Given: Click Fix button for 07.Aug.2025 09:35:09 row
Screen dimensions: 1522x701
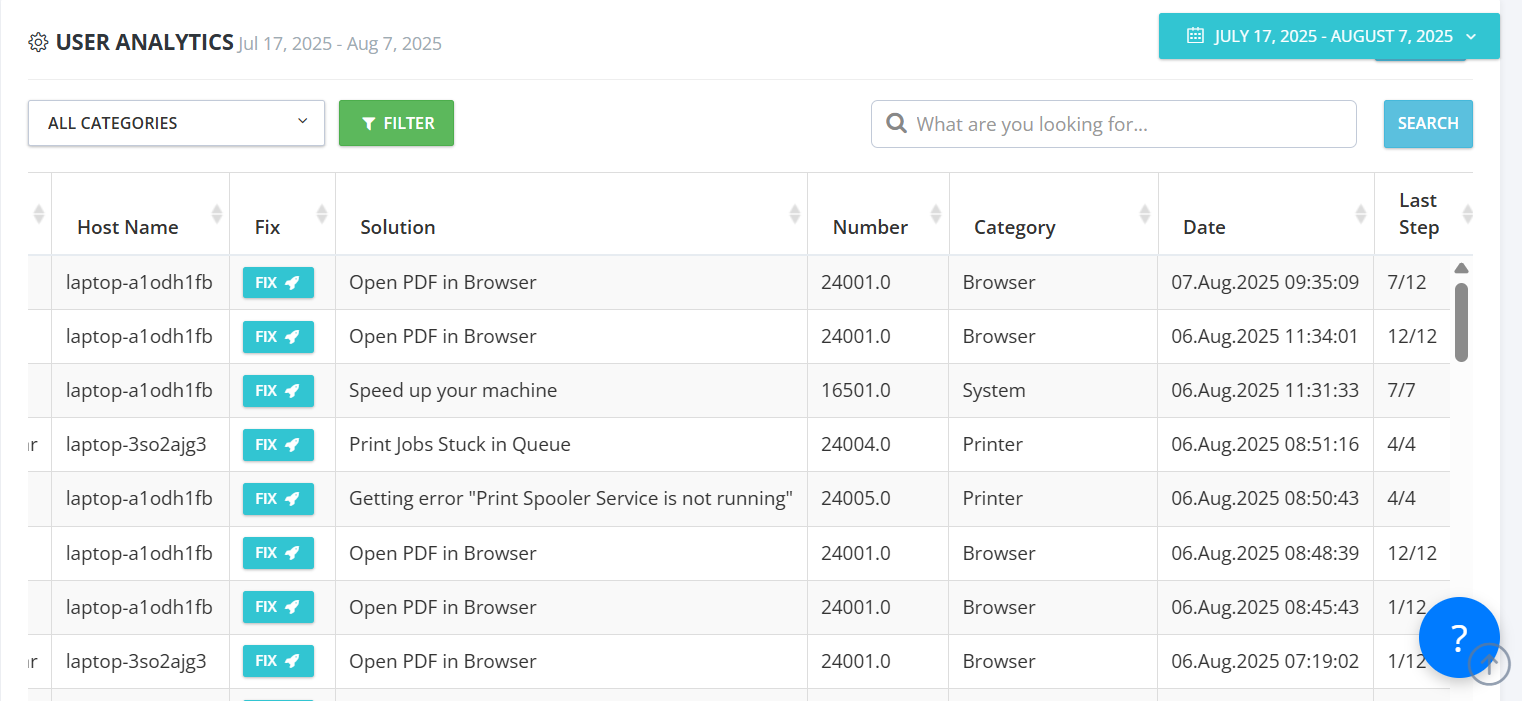Looking at the screenshot, I should coord(278,283).
